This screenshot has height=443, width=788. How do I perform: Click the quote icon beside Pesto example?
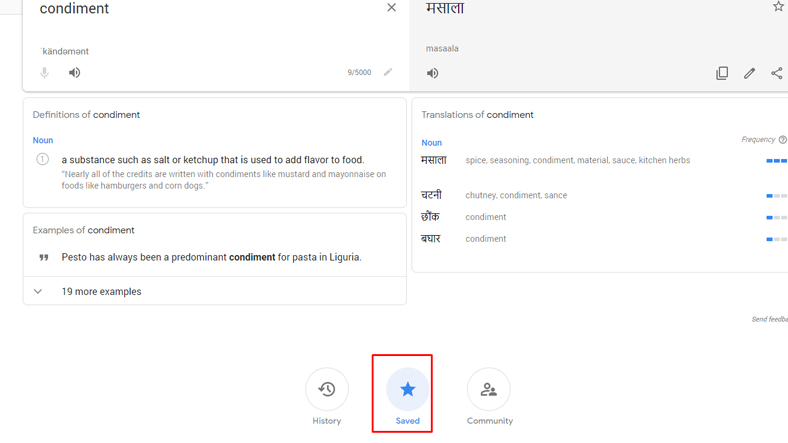44,257
